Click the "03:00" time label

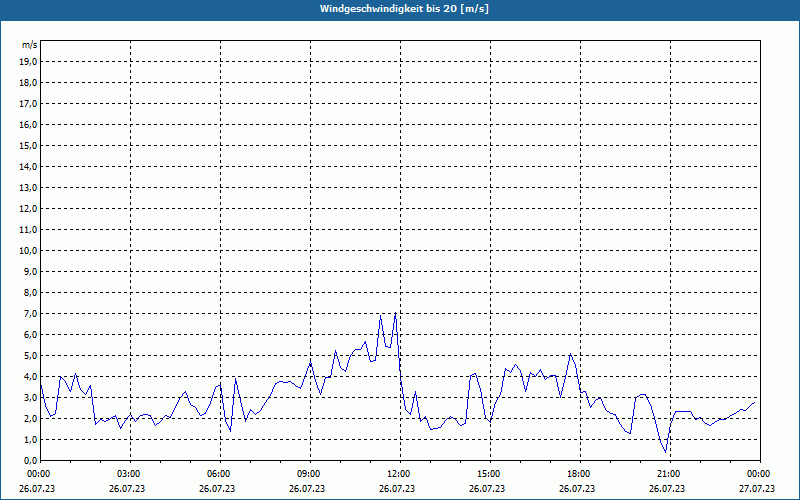pos(130,474)
